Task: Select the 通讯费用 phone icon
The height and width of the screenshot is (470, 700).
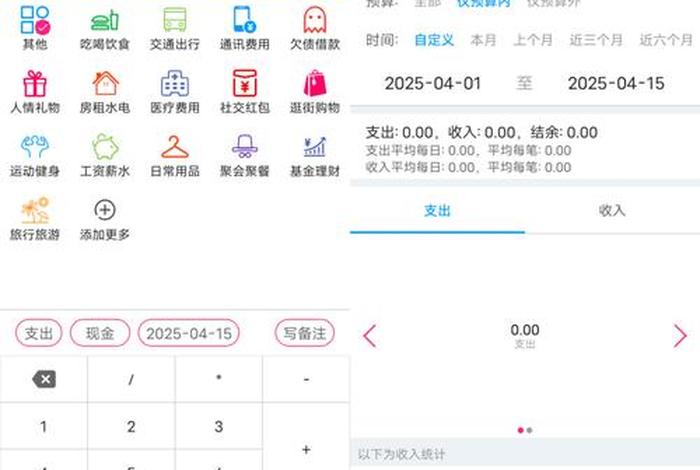Action: click(244, 20)
